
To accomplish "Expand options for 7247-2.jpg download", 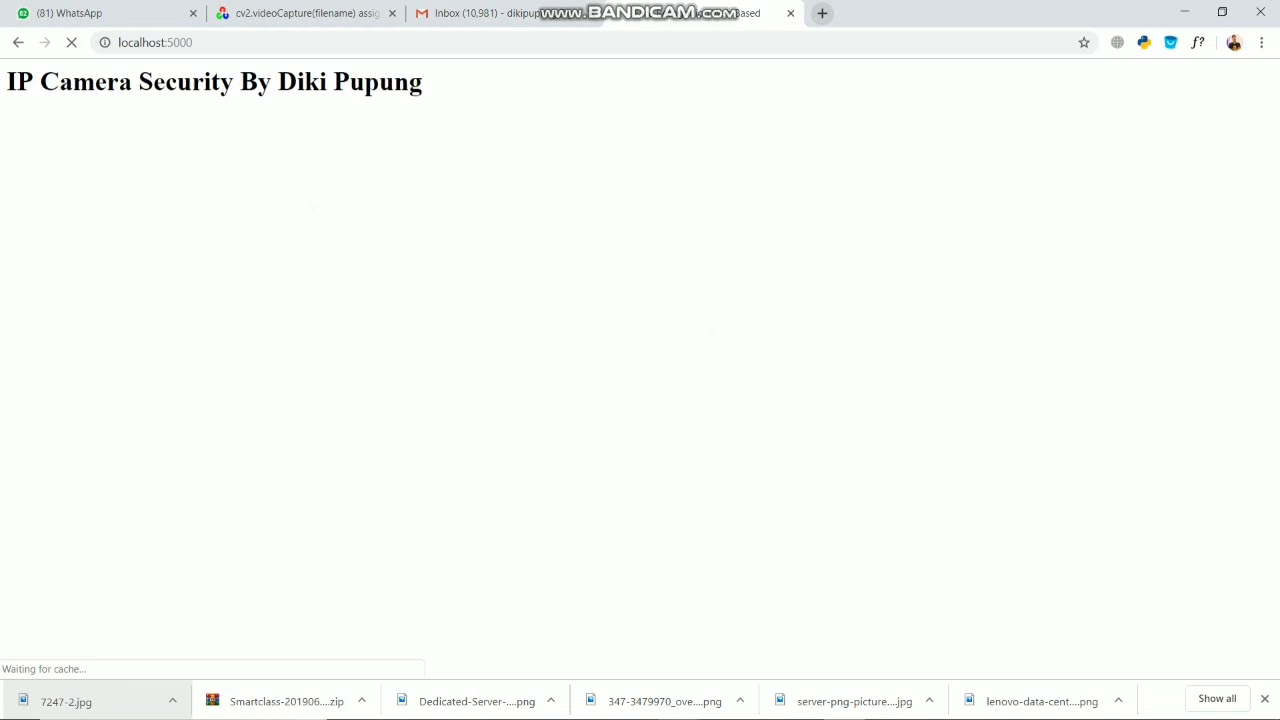I will 172,701.
